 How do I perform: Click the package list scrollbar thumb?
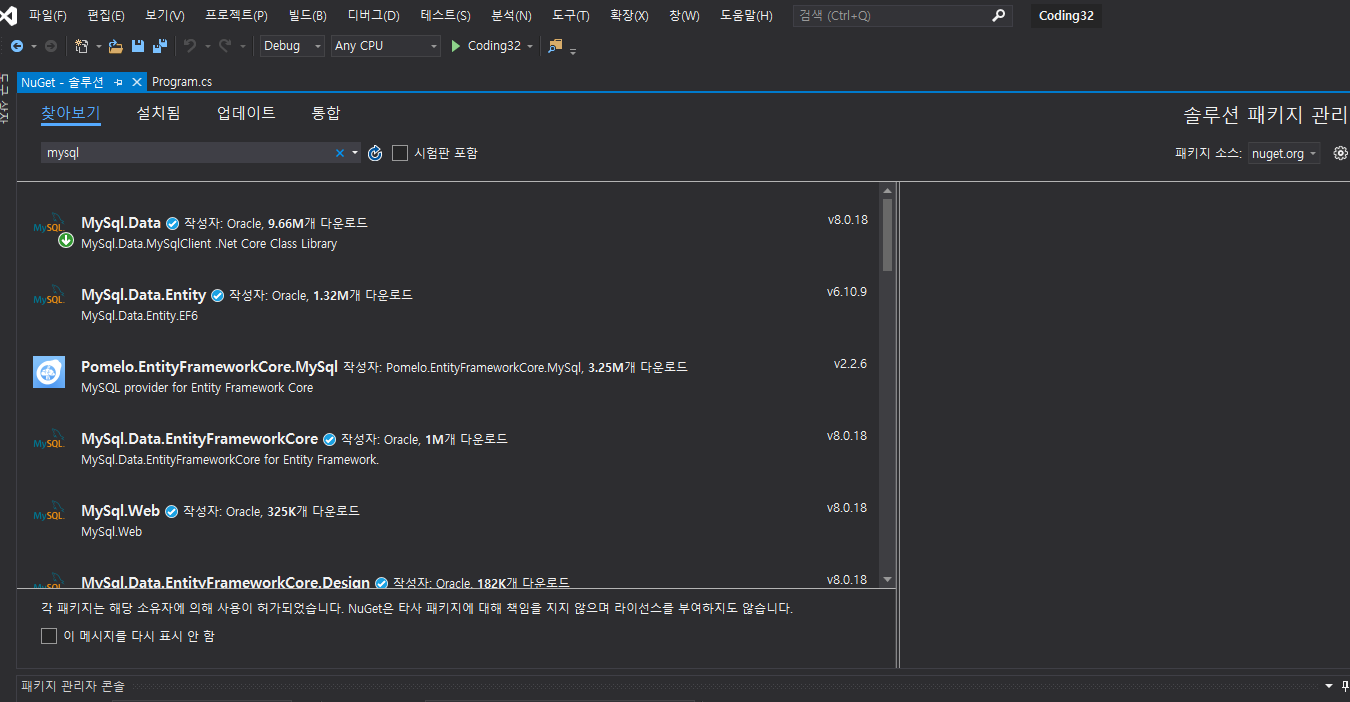point(887,233)
